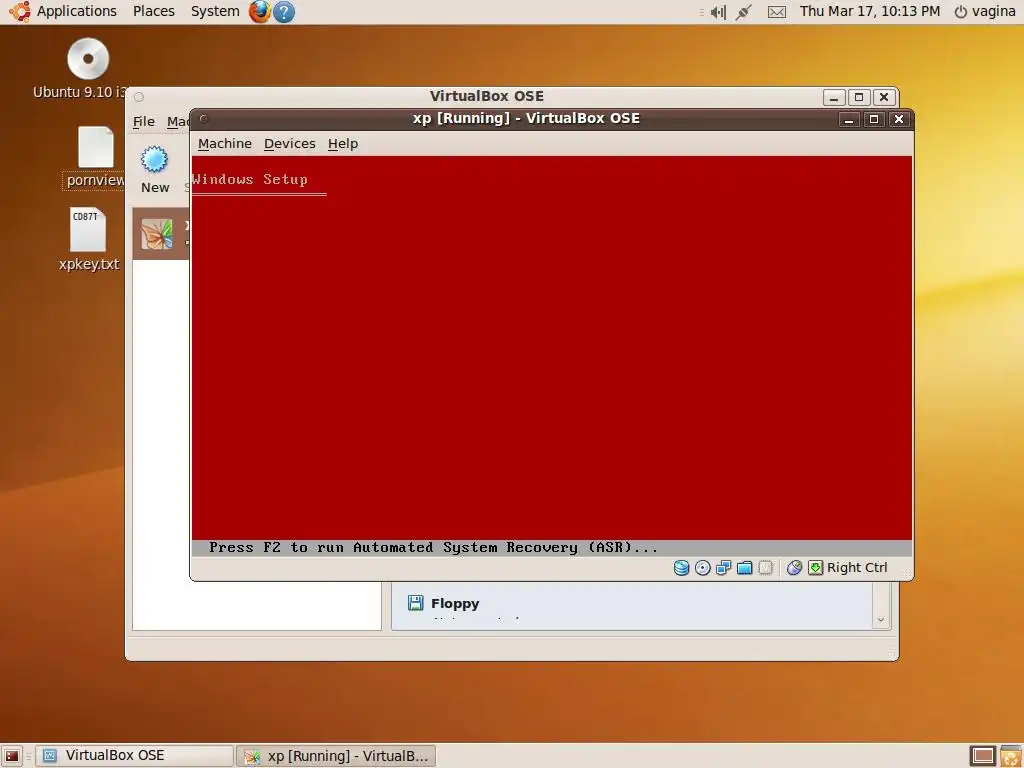
Task: Click the Press F2 Automated System Recovery line
Action: [433, 547]
